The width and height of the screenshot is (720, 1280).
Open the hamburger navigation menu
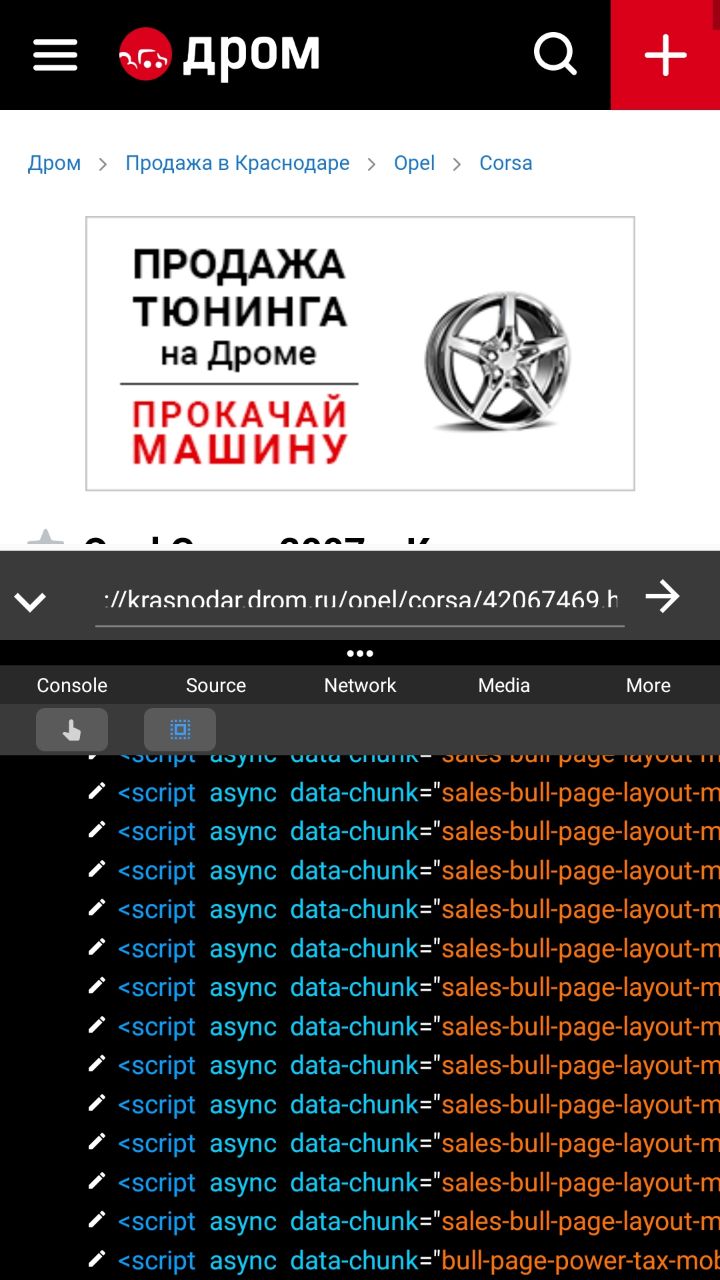55,54
